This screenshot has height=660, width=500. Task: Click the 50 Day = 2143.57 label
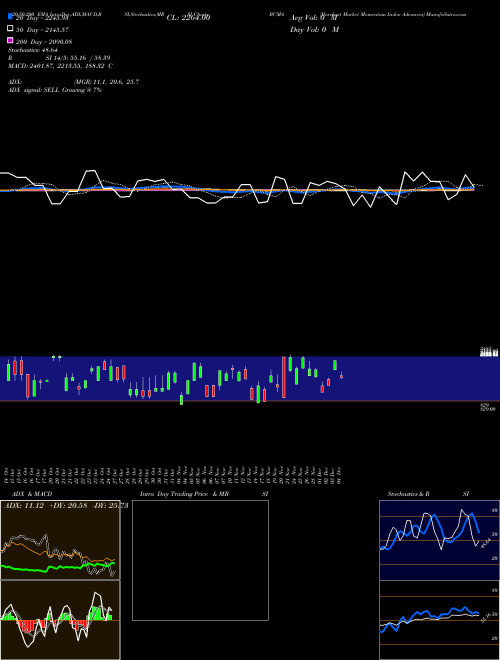(42, 30)
